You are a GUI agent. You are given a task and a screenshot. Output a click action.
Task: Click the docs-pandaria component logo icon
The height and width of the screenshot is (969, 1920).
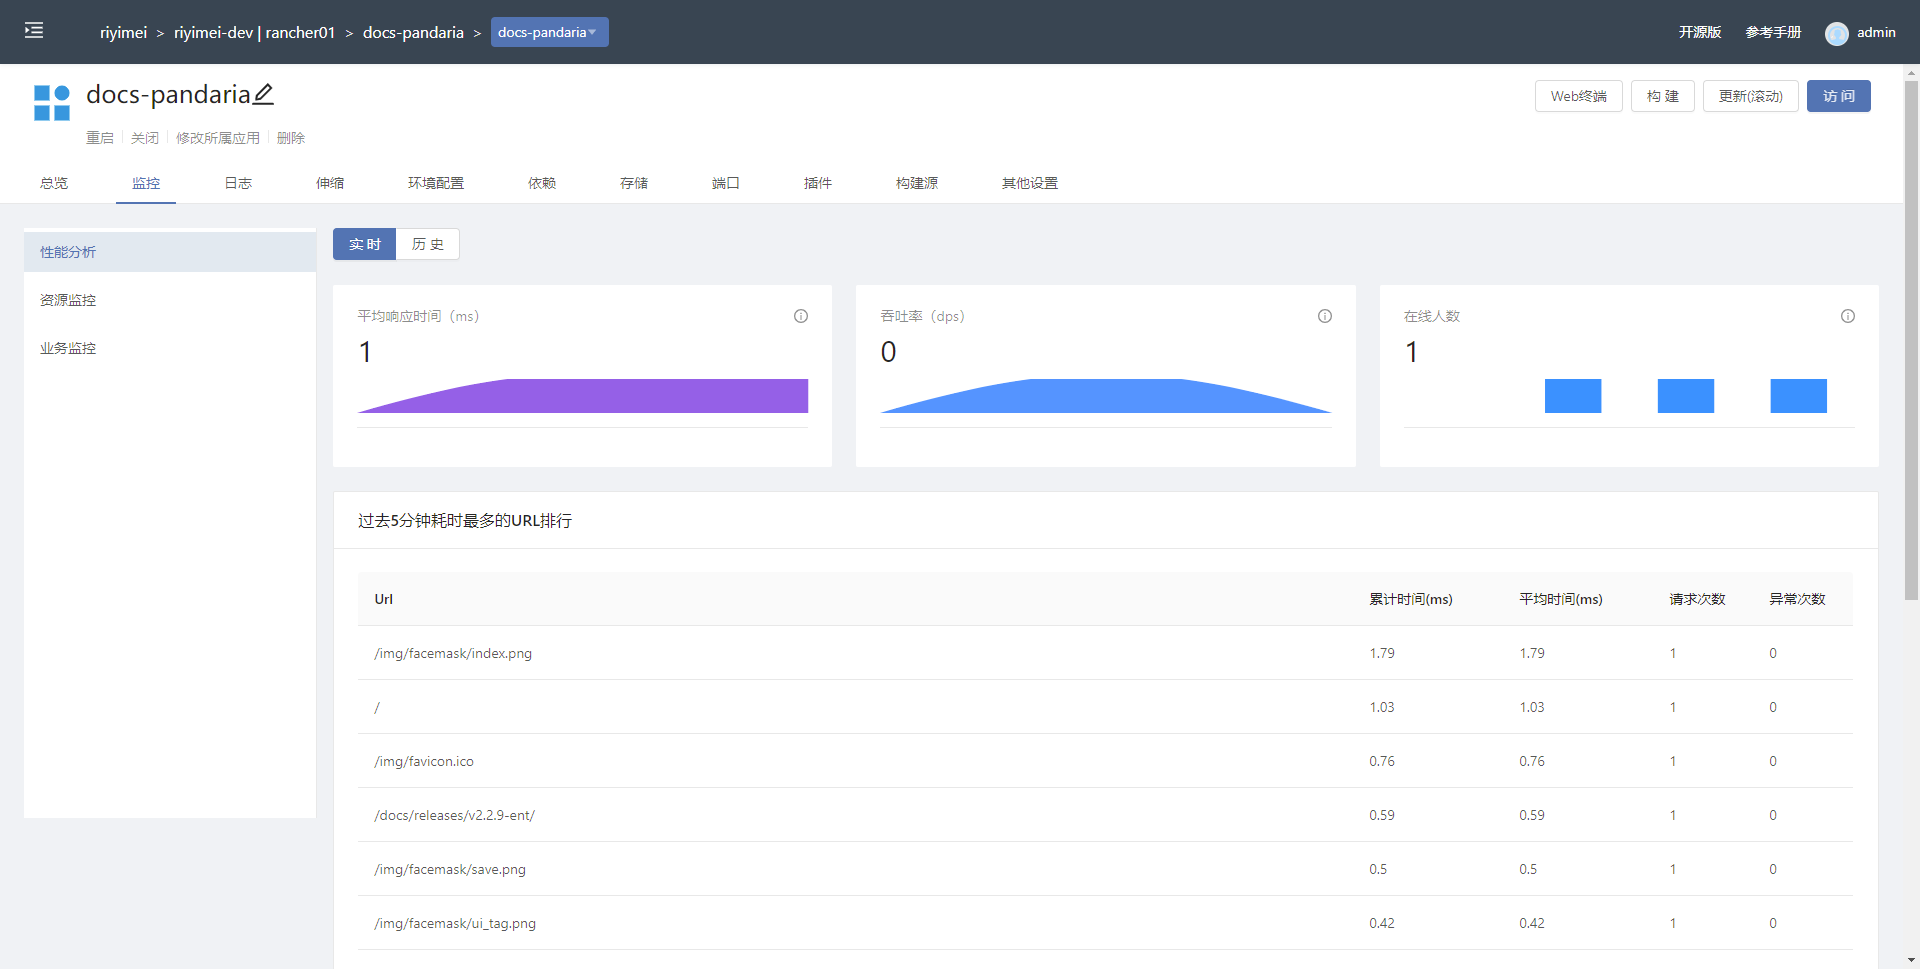[52, 103]
